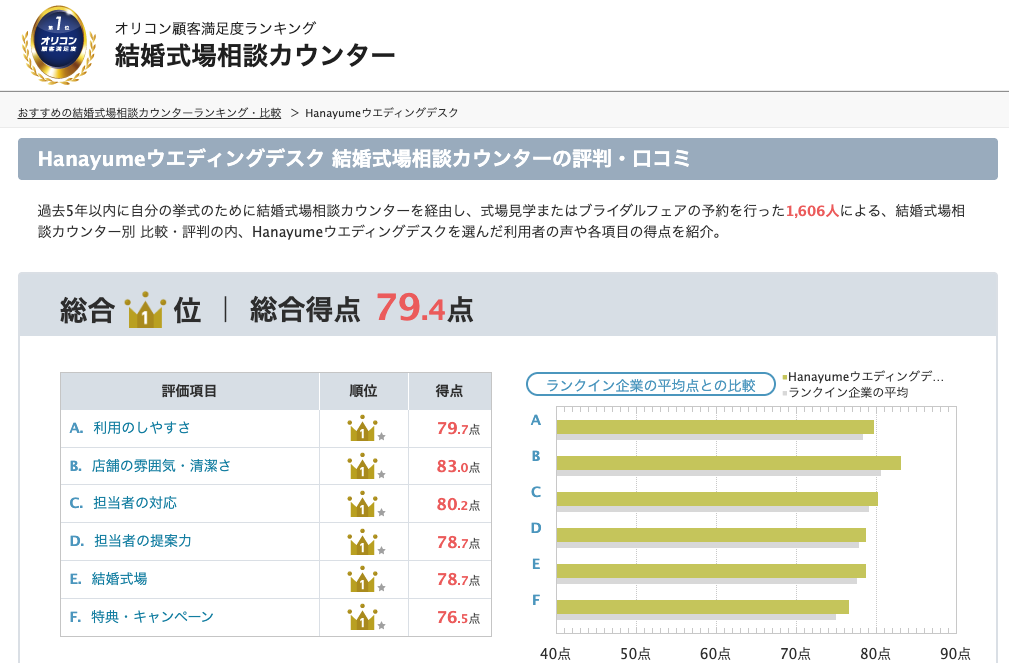Open the B. 店舗の雰囲気・清潔さ link
The height and width of the screenshot is (663, 1009).
tap(150, 466)
